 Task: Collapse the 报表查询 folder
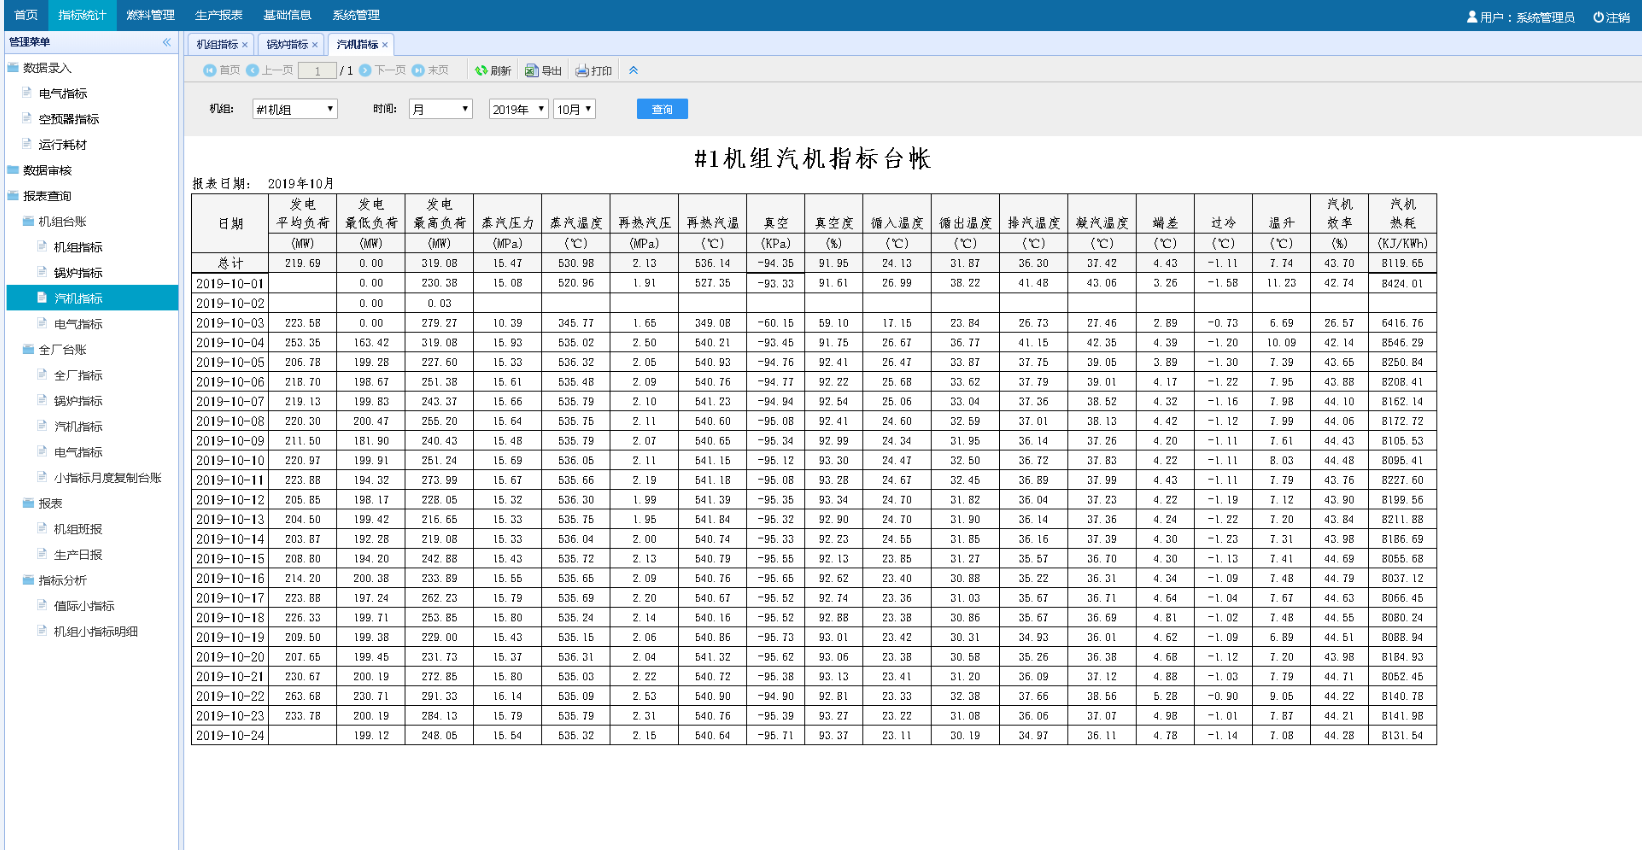(47, 196)
